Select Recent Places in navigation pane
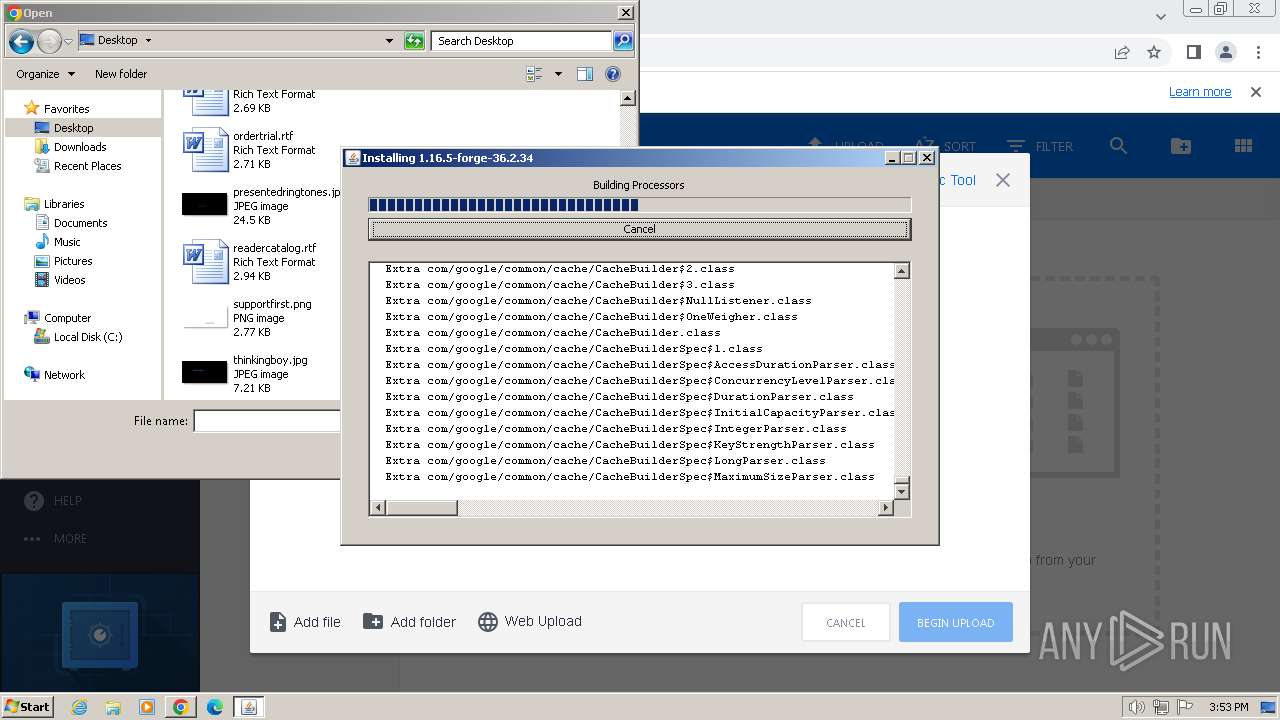This screenshot has height=720, width=1280. 88,166
